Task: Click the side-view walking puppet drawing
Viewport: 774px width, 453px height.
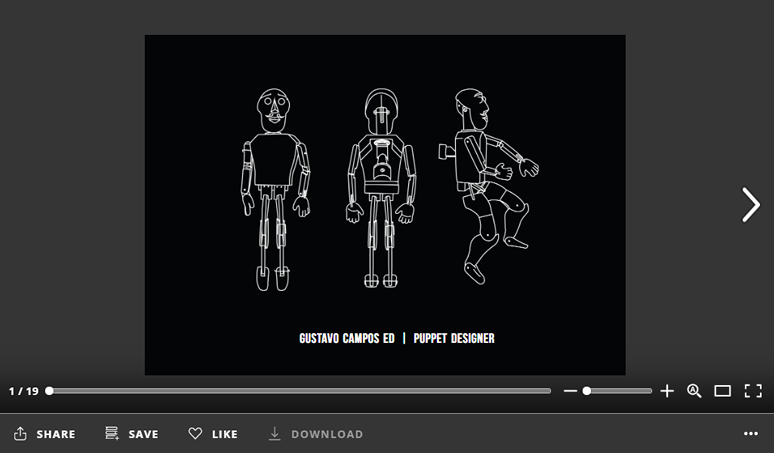Action: (x=485, y=185)
